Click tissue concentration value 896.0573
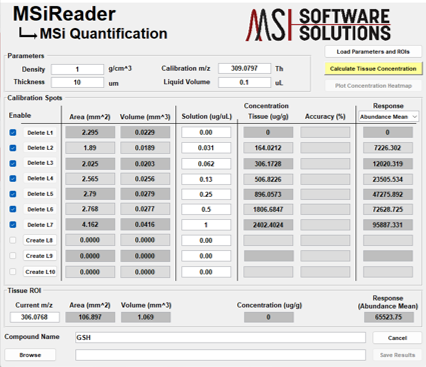426x367 pixels. 268,194
